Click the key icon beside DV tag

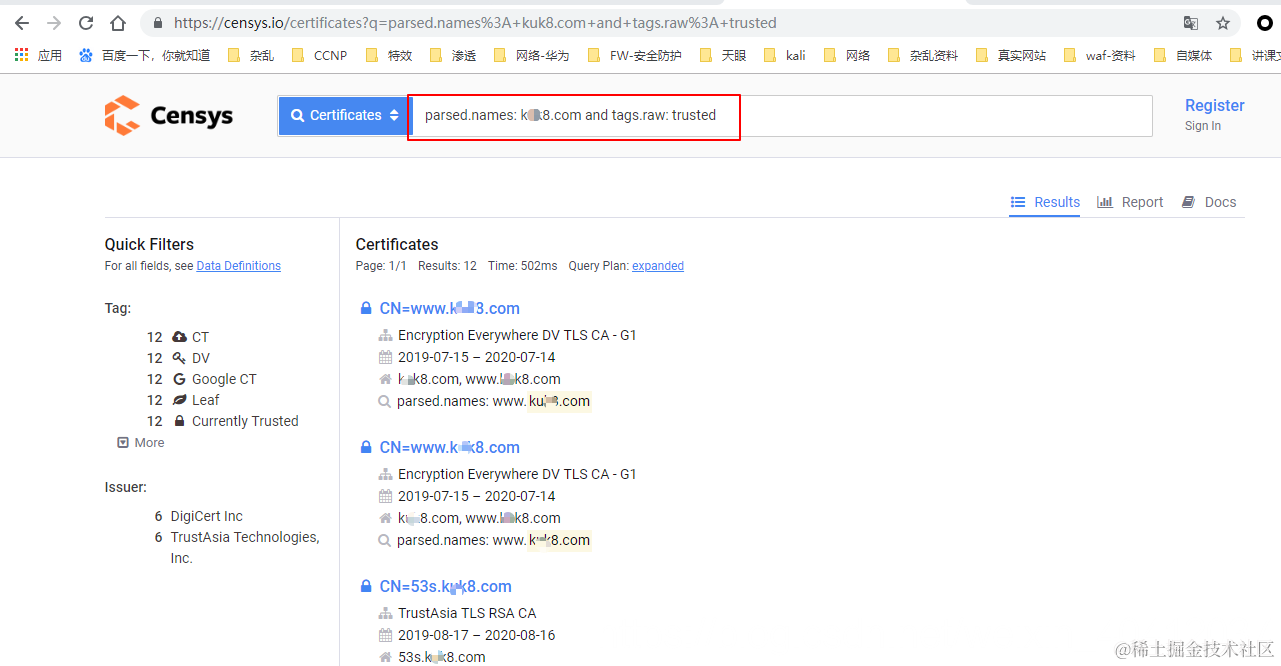179,358
